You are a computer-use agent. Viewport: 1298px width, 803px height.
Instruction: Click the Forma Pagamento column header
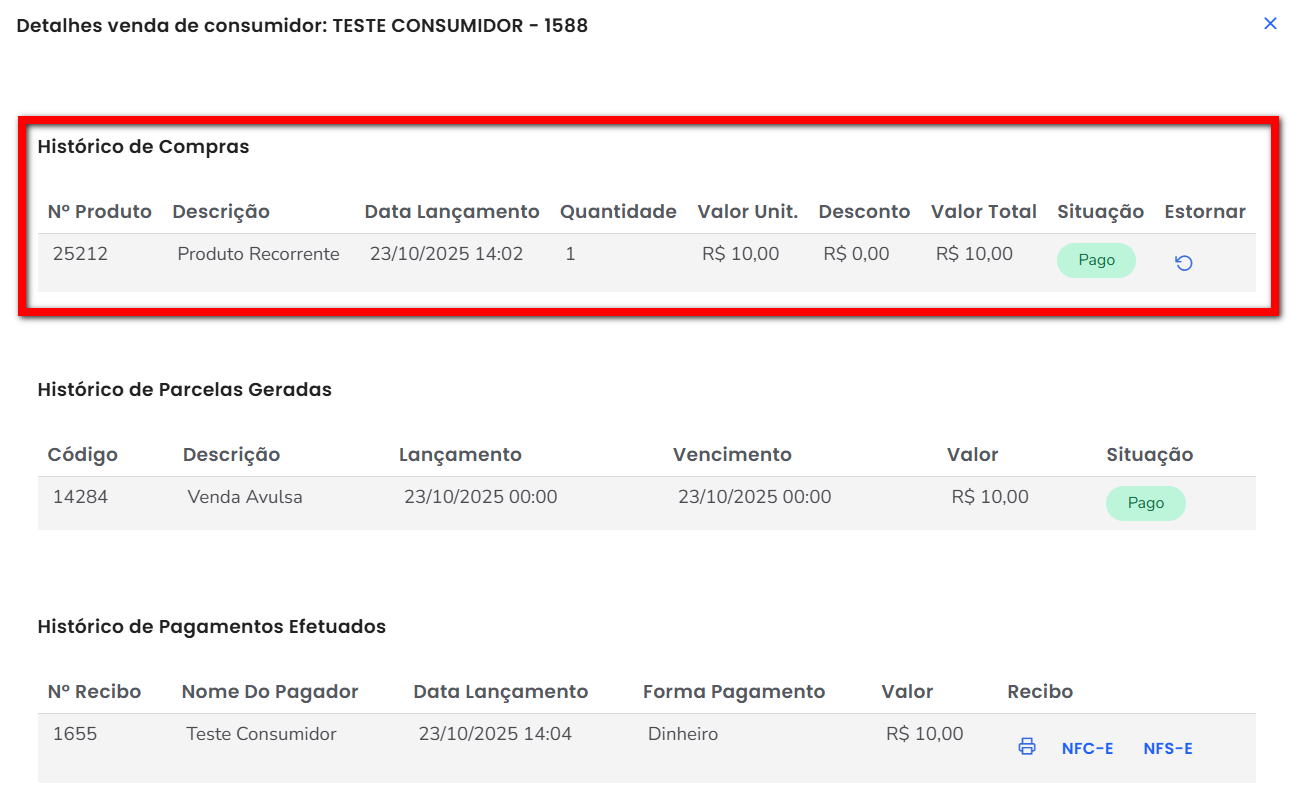pos(734,692)
